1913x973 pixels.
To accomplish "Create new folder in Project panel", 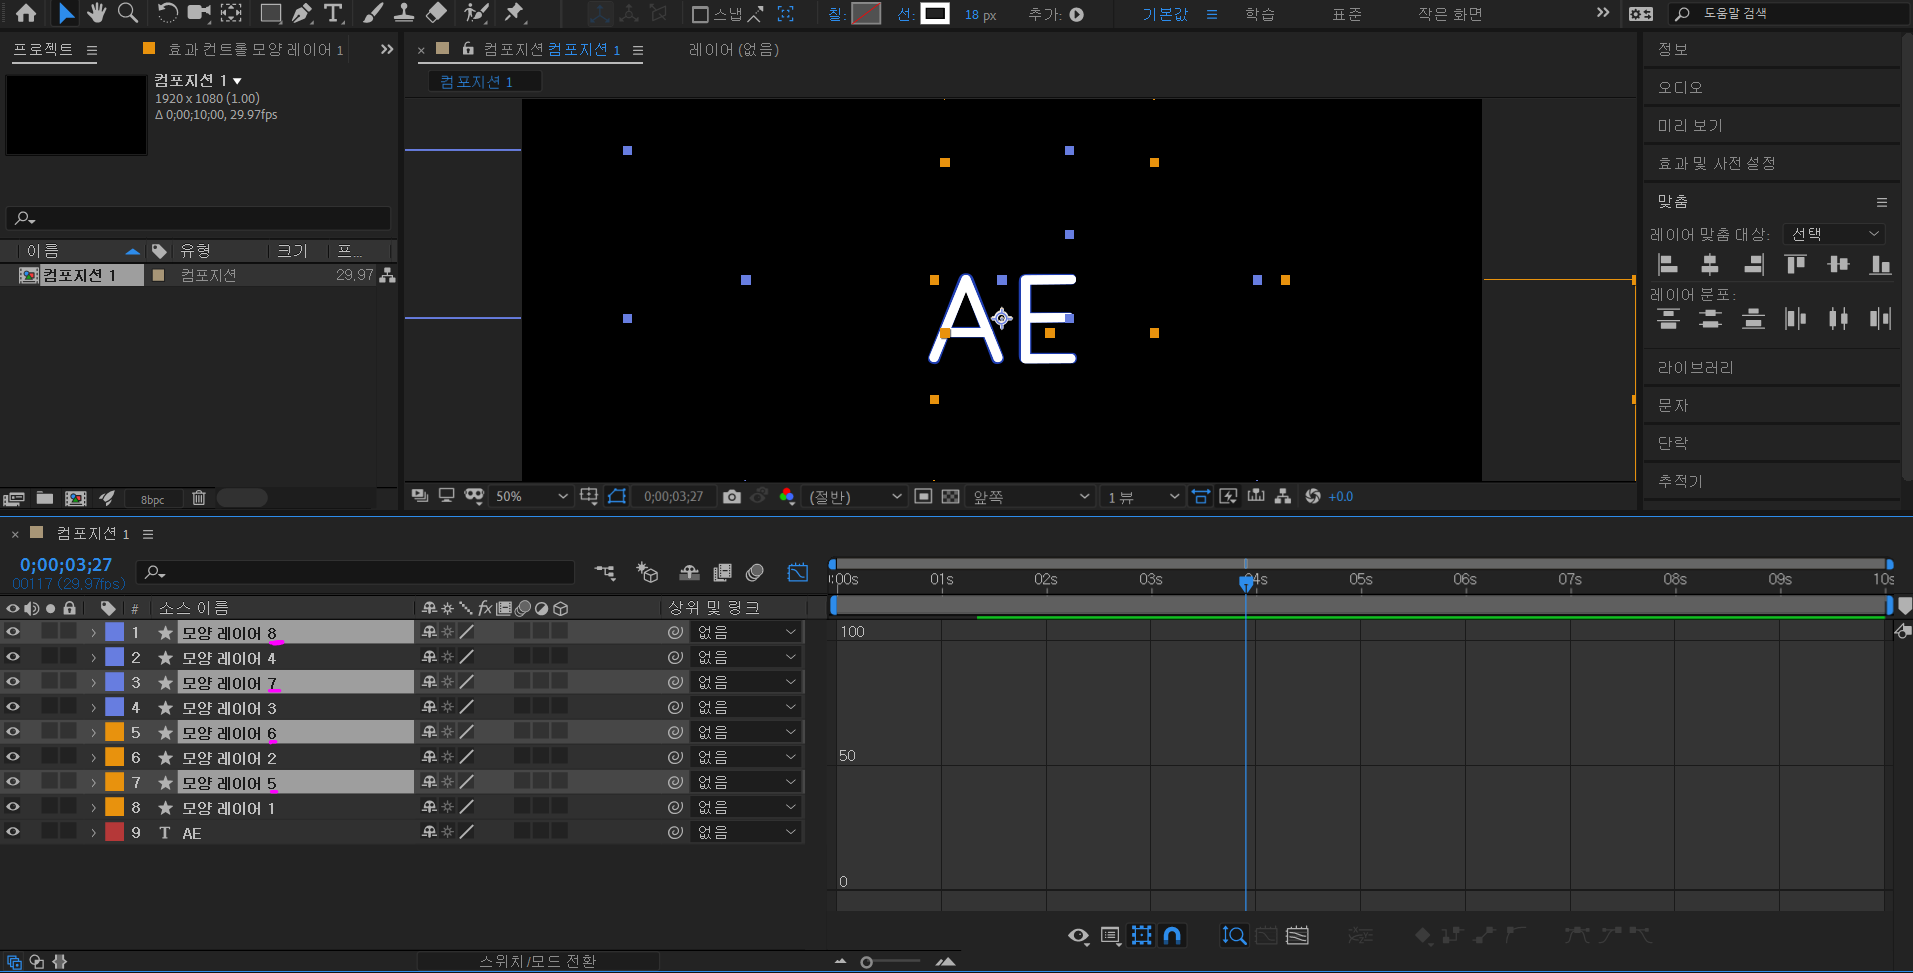I will click(x=45, y=498).
